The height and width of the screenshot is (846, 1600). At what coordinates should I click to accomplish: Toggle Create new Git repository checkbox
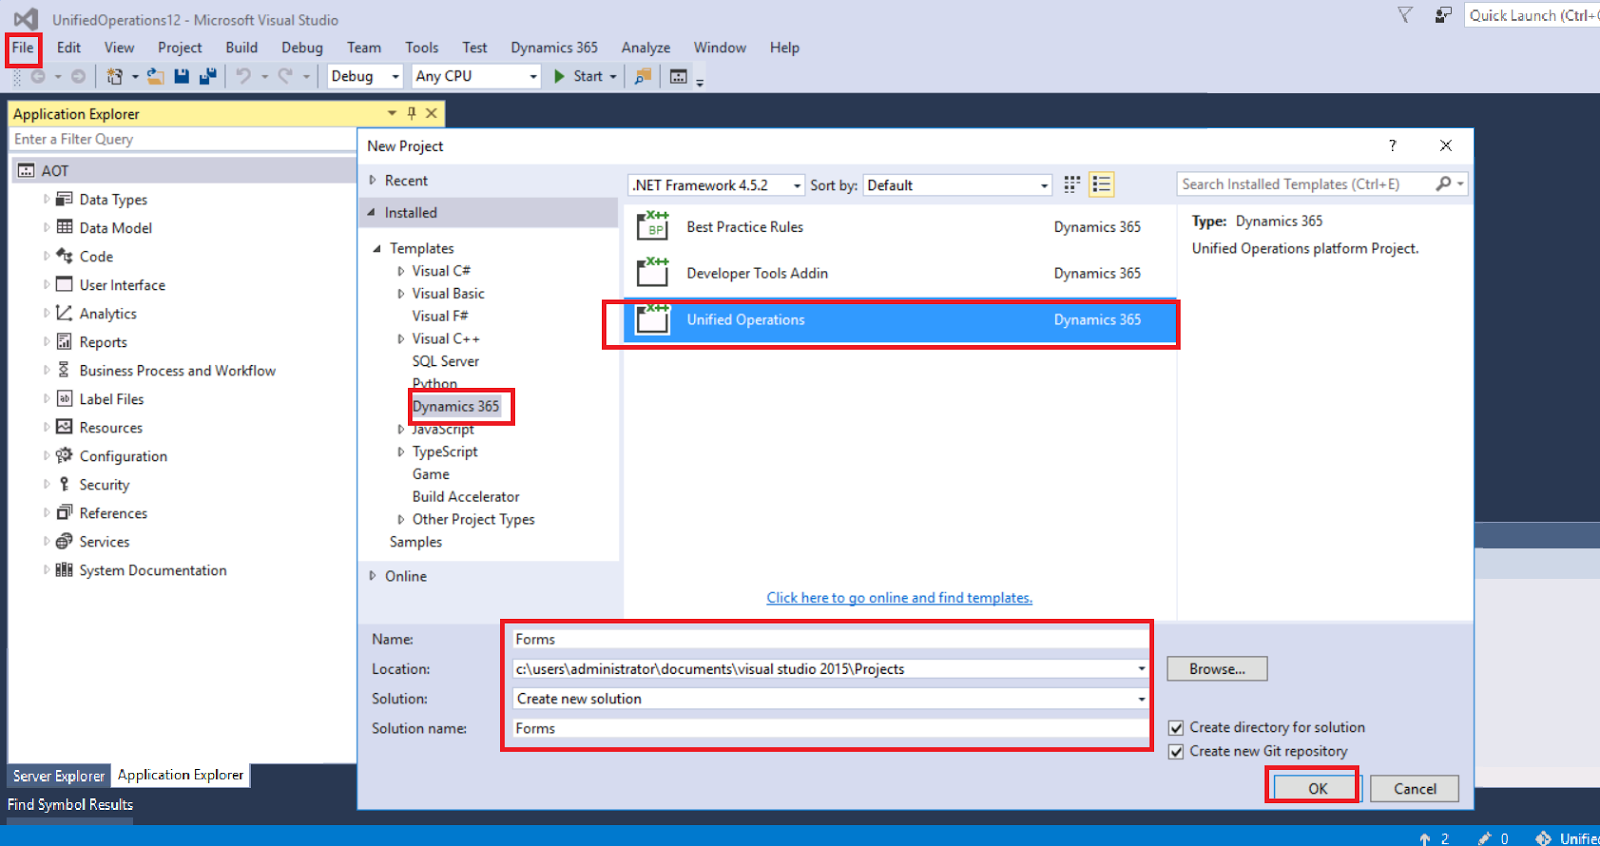click(1176, 752)
